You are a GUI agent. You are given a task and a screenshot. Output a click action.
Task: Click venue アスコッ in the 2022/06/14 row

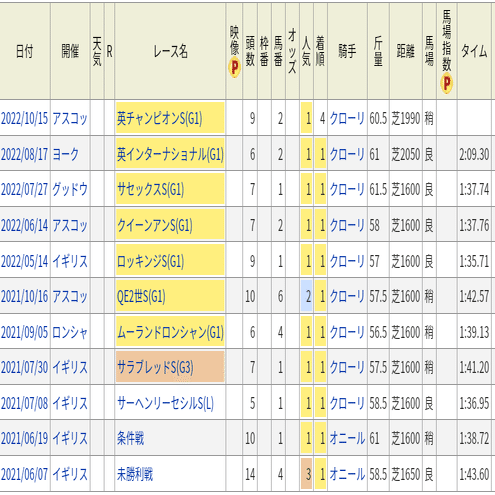pos(70,225)
